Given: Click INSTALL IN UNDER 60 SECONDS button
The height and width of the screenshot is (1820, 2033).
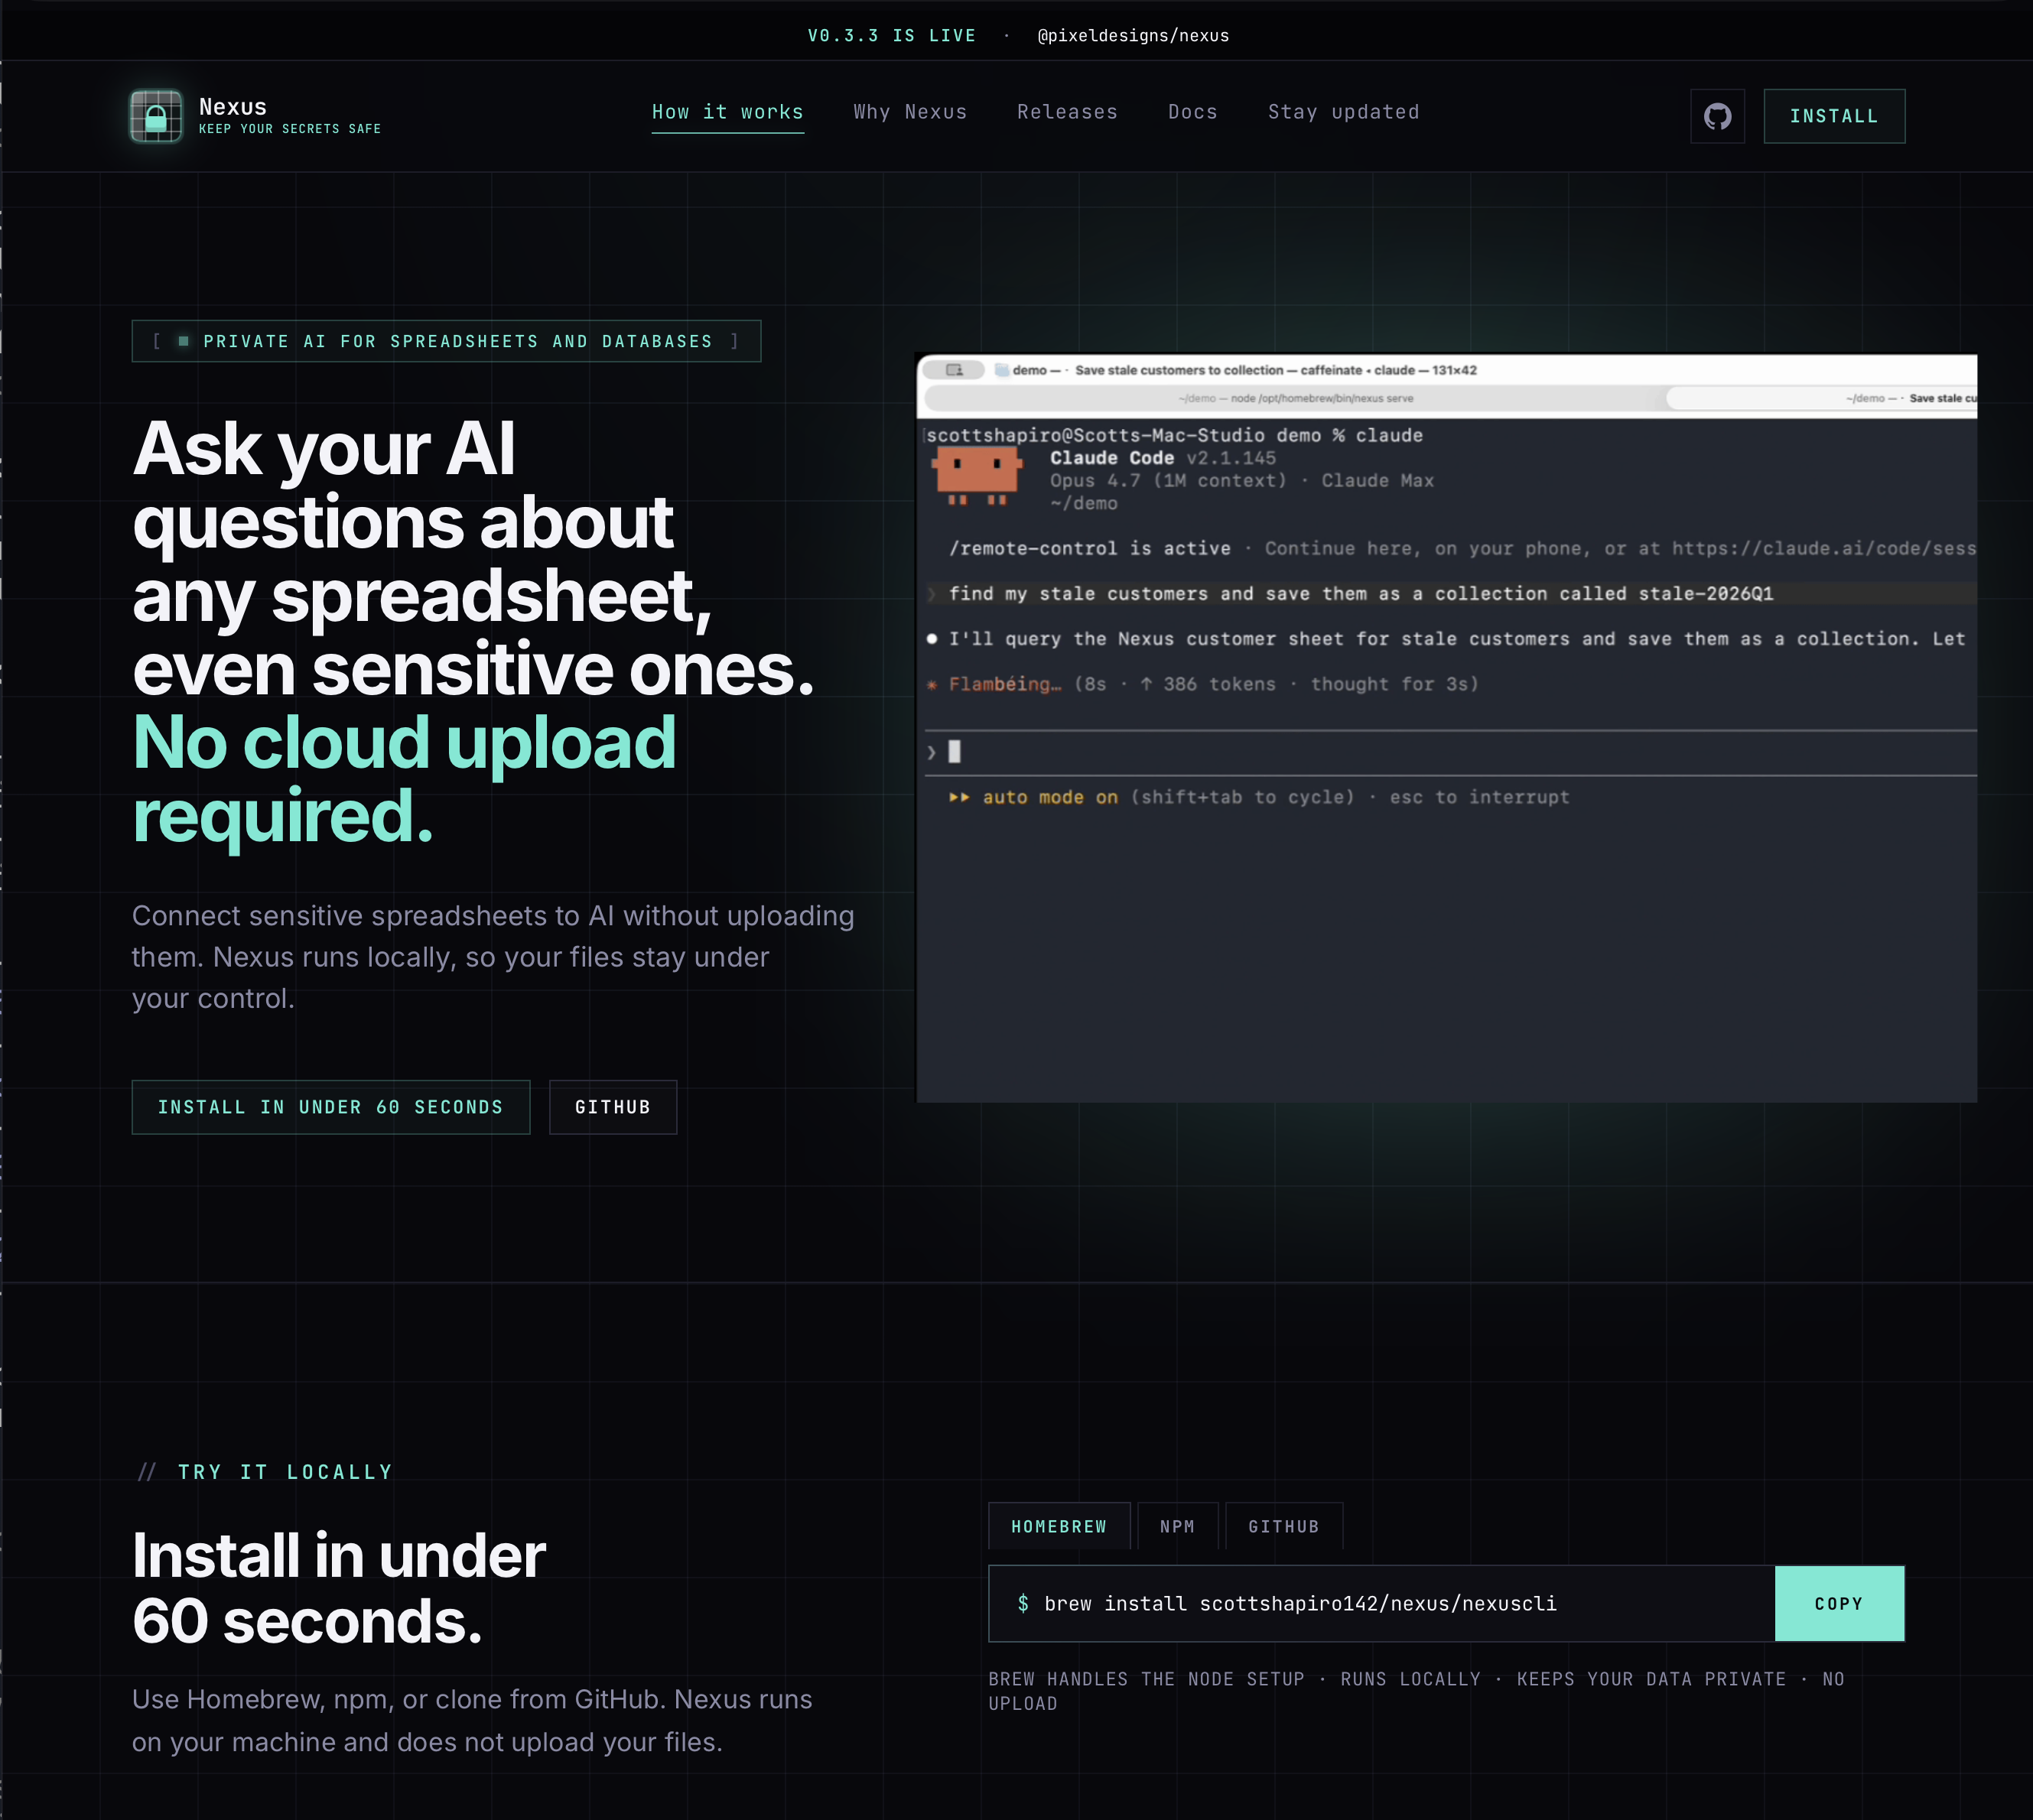Looking at the screenshot, I should (331, 1107).
